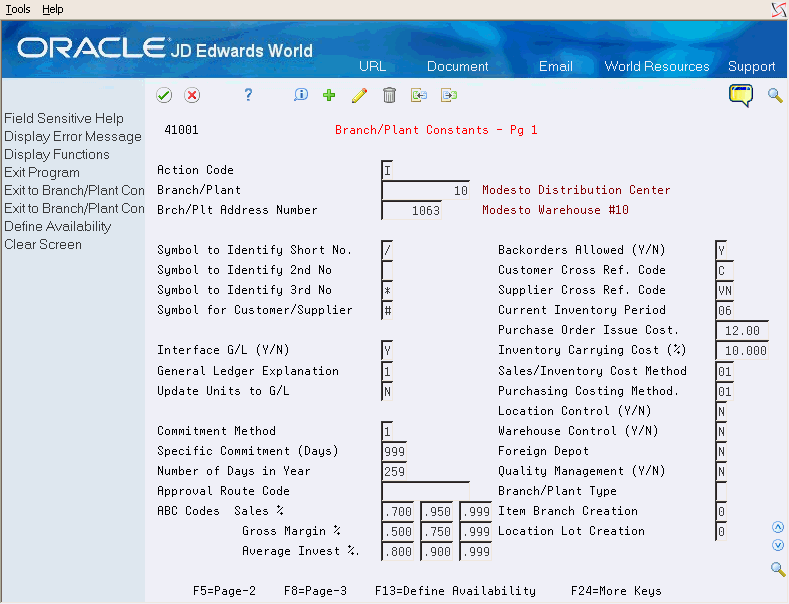Click the red X cancel icon
Viewport: 789px width, 604px height.
coord(192,95)
